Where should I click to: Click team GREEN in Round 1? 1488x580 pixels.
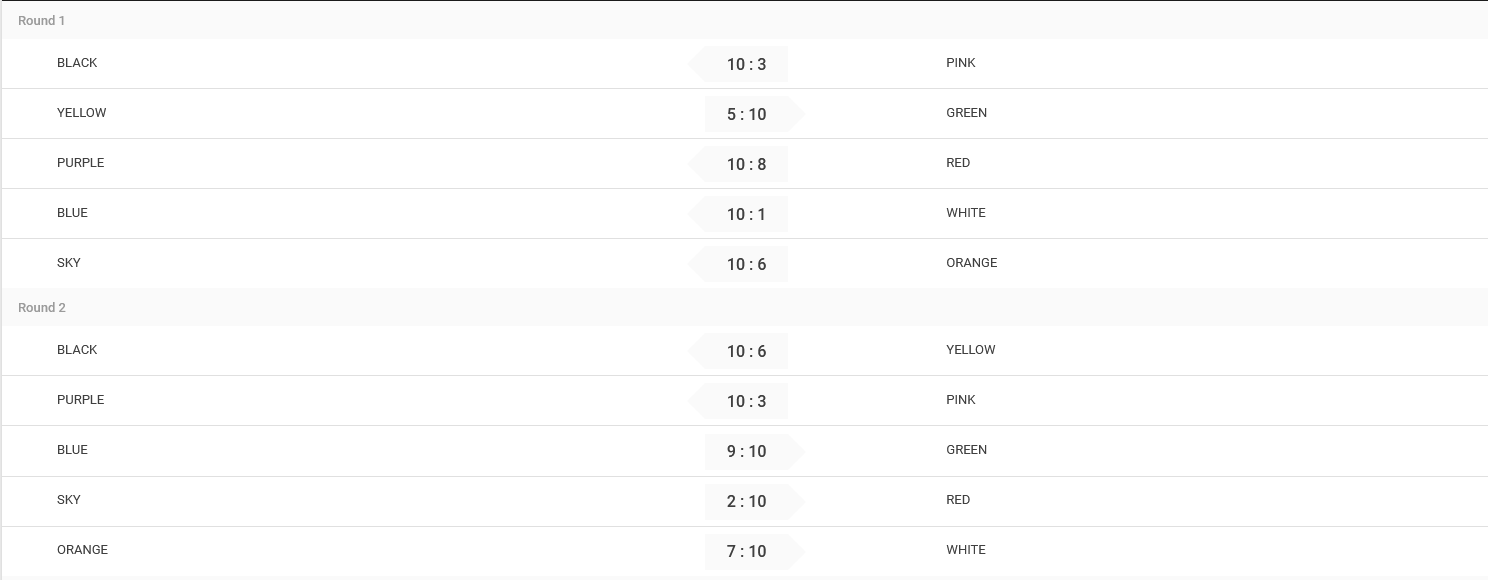[x=966, y=113]
